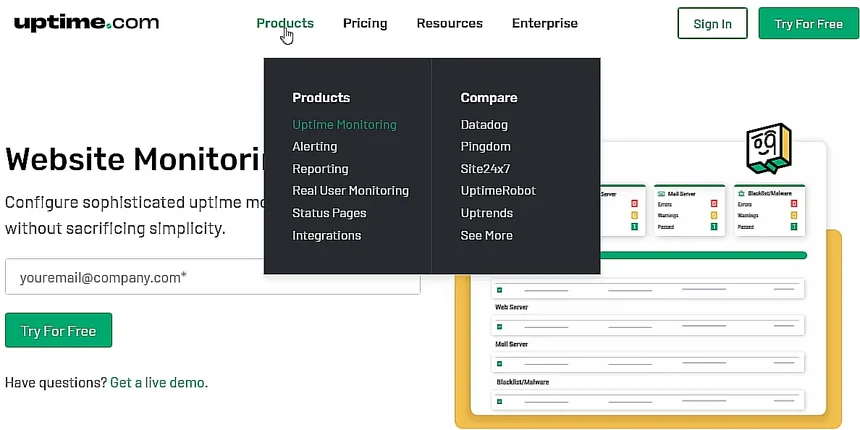Click See More comparisons

point(486,235)
